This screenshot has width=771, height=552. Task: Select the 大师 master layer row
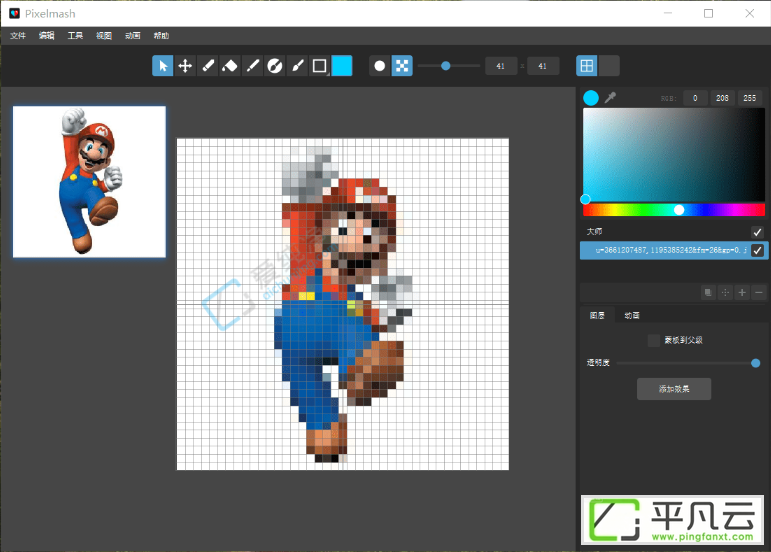pyautogui.click(x=674, y=232)
